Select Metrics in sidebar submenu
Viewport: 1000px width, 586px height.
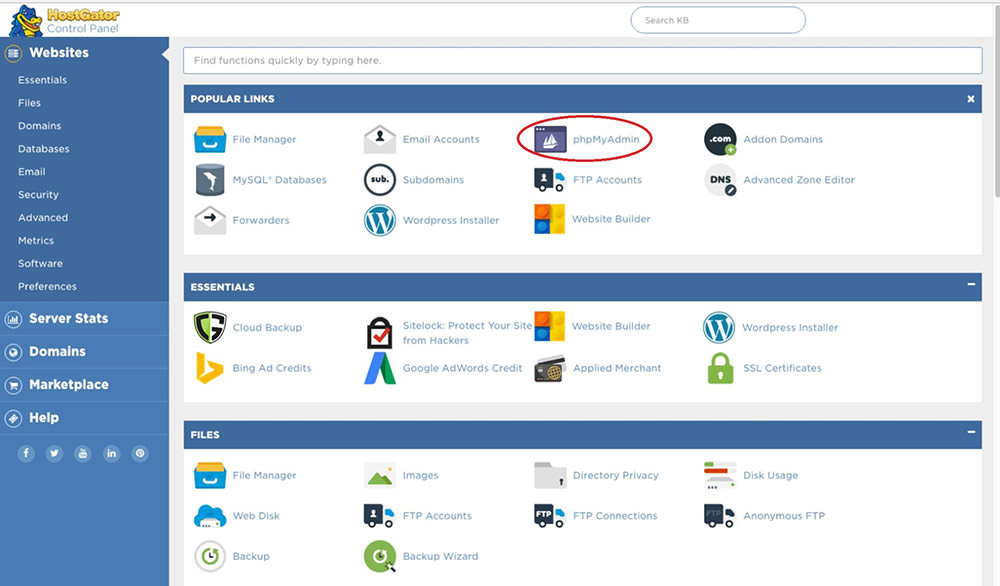(x=36, y=240)
